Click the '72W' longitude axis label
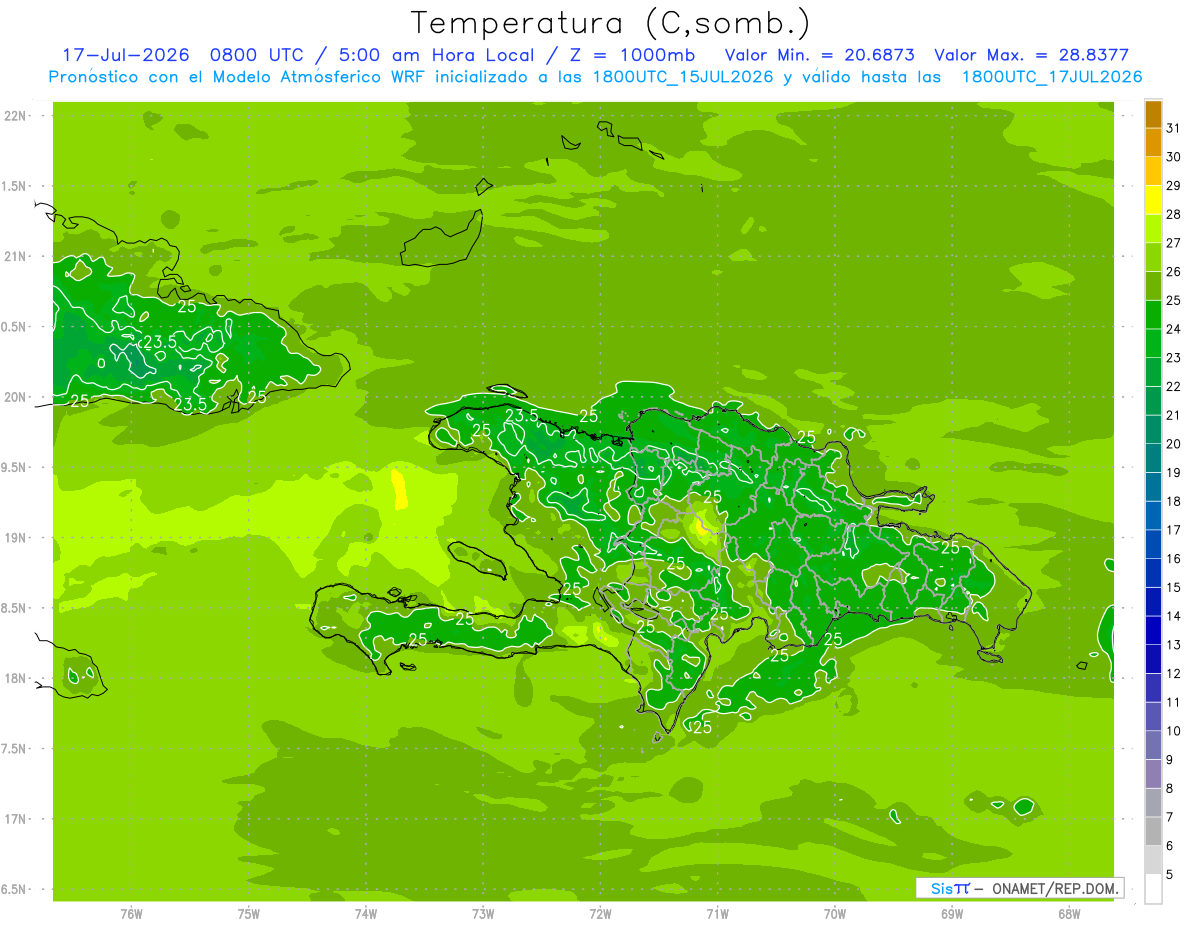The width and height of the screenshot is (1200, 927). [x=600, y=914]
